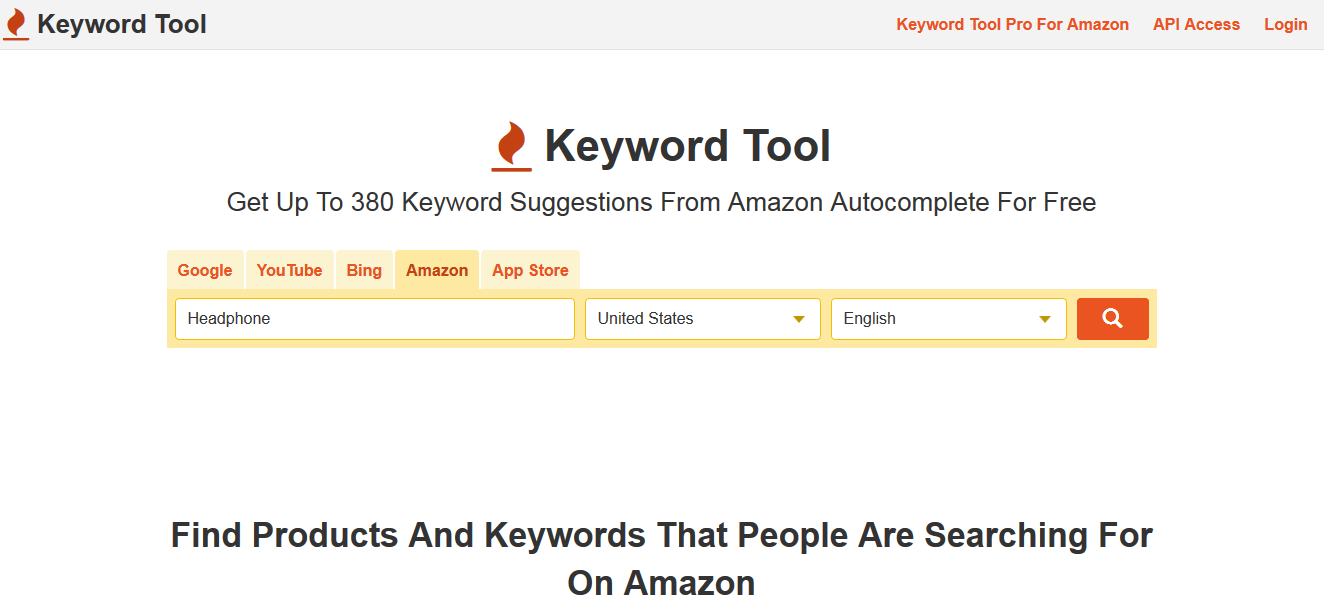Open the YouTube keyword tab
Viewport: 1324px width, 614px height.
pos(289,269)
